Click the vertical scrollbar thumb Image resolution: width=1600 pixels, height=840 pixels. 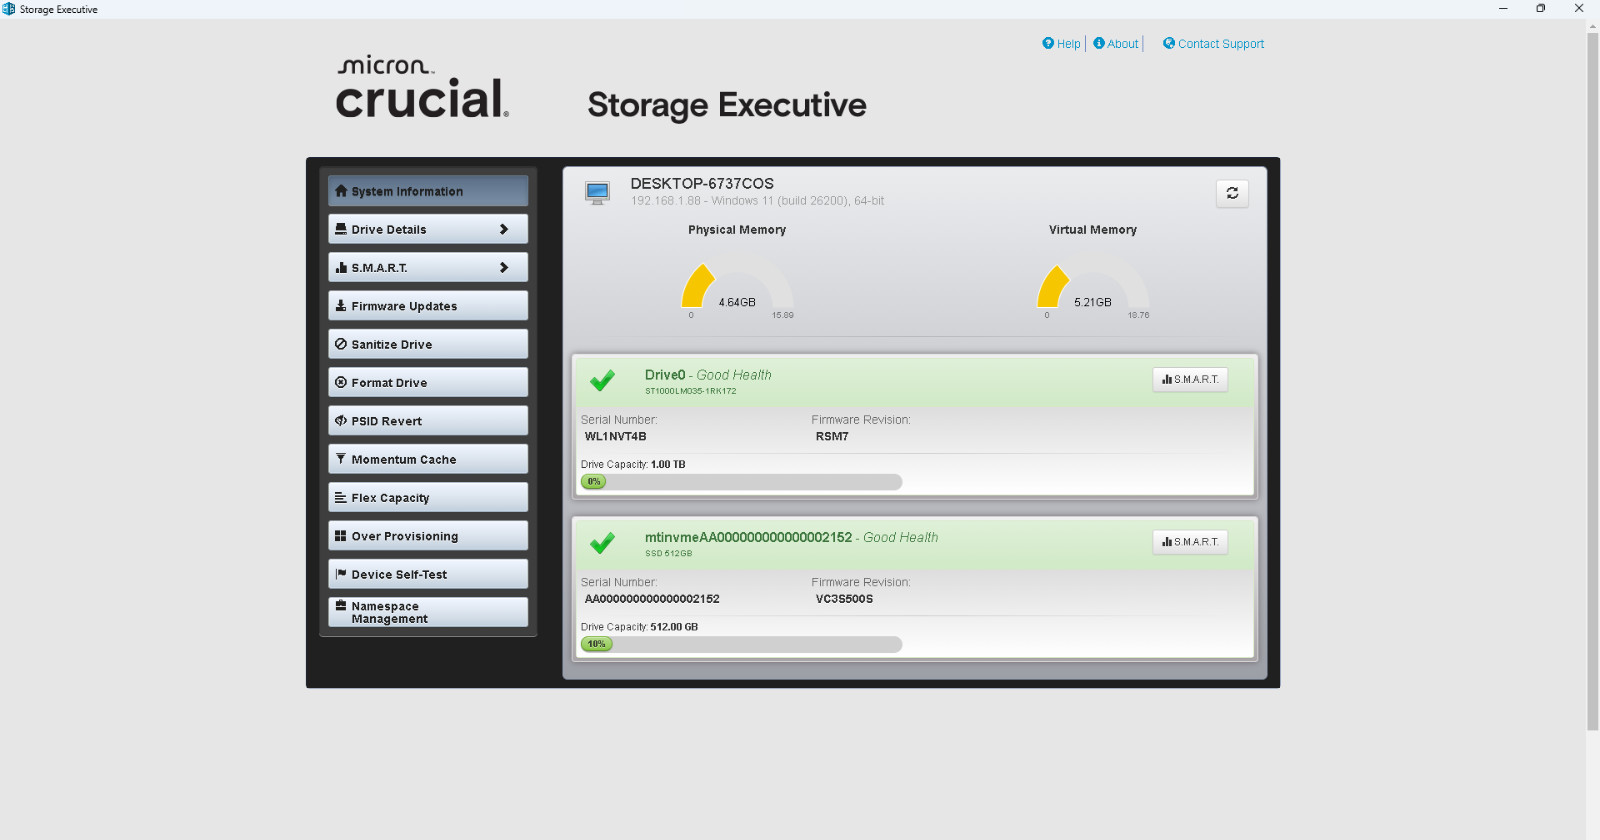coord(1593,380)
